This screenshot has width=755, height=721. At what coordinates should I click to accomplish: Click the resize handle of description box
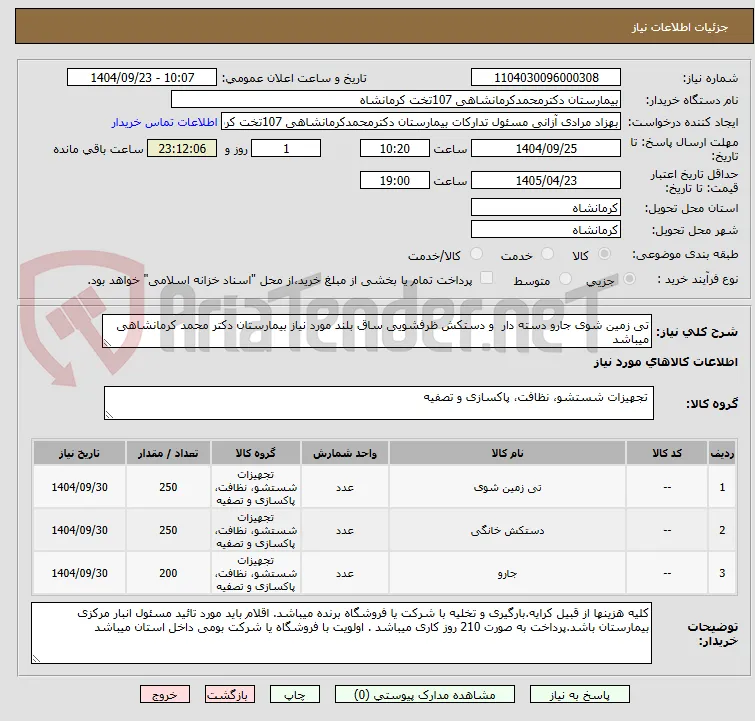click(x=107, y=343)
